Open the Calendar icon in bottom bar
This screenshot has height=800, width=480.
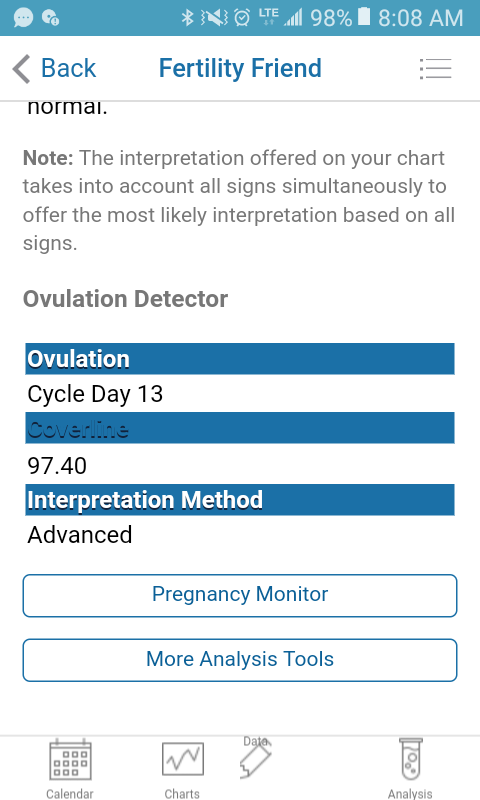coord(70,760)
